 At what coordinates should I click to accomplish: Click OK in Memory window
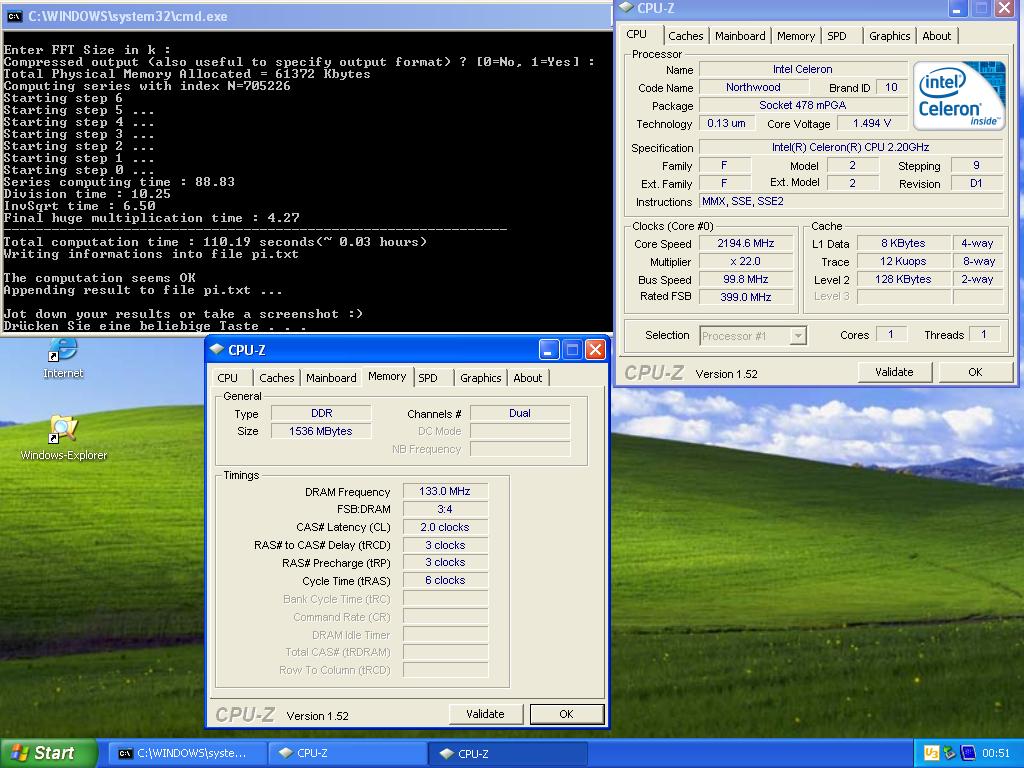566,714
